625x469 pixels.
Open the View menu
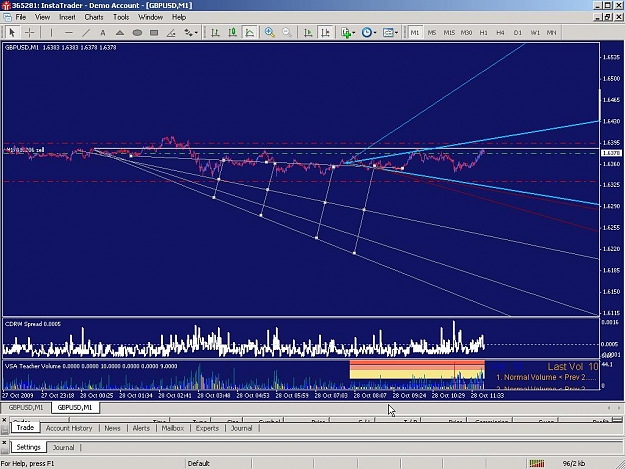(42, 17)
